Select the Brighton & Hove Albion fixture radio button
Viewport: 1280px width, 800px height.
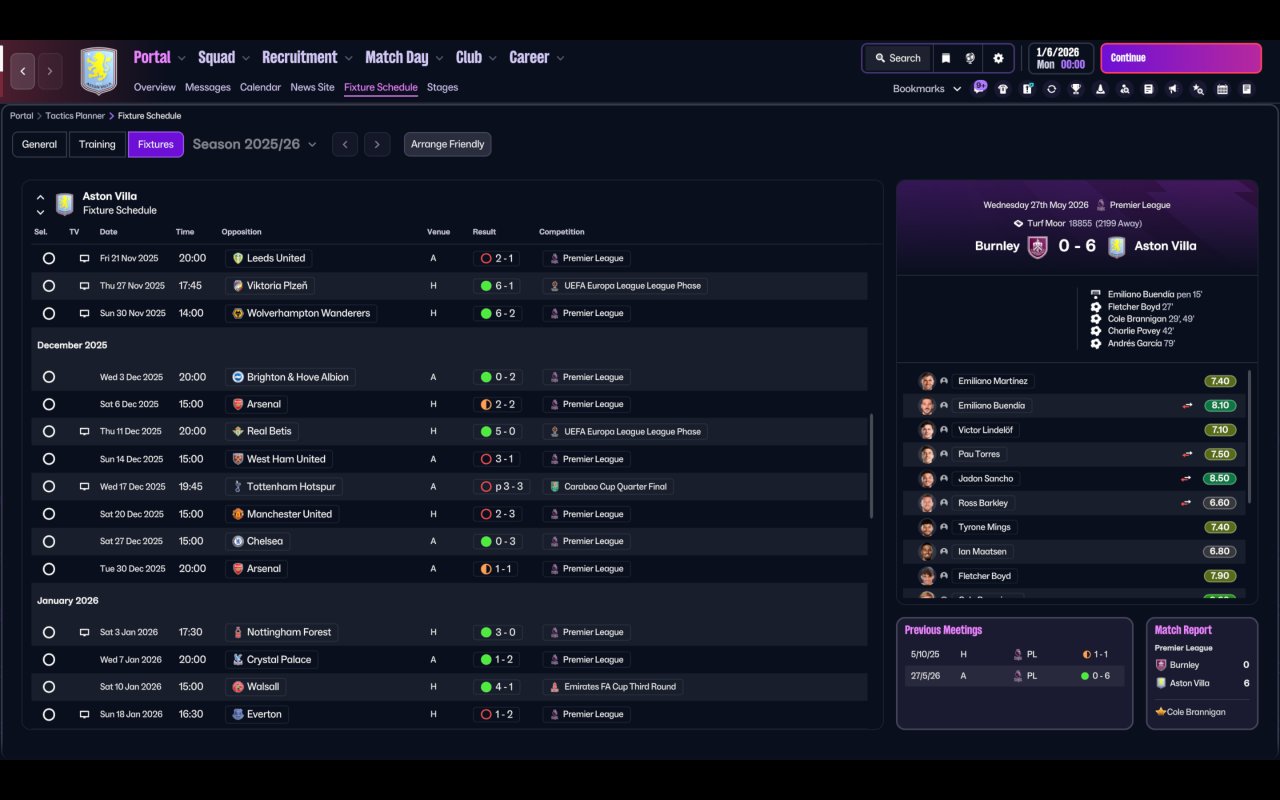[48, 377]
